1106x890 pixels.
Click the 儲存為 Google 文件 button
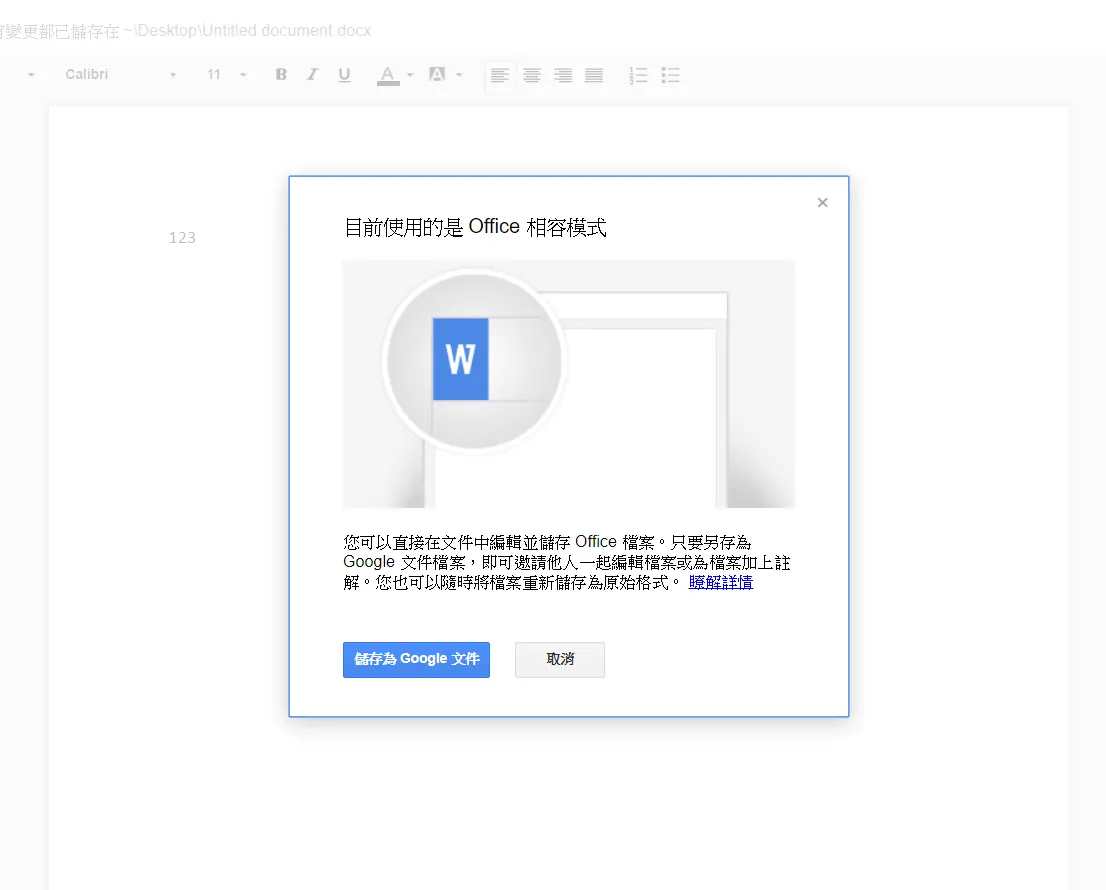(x=416, y=659)
